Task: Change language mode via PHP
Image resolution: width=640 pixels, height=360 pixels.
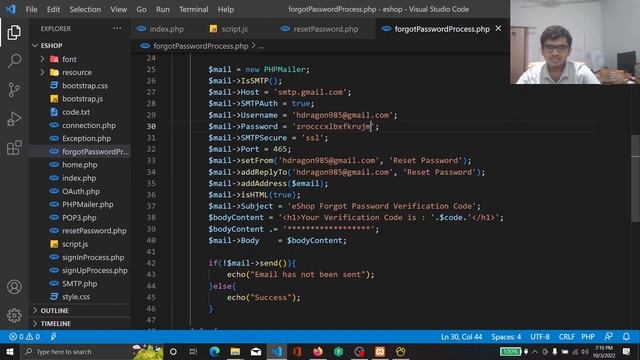Action: click(x=588, y=337)
